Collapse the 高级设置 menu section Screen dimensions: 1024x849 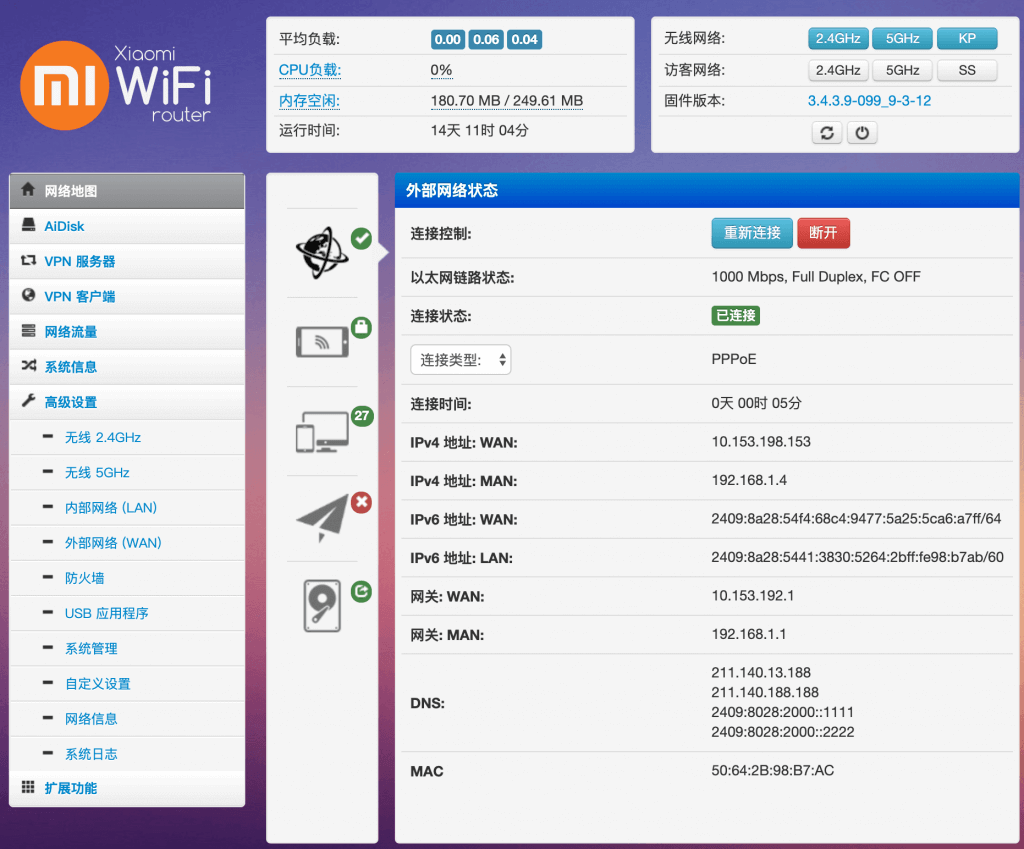tap(71, 402)
